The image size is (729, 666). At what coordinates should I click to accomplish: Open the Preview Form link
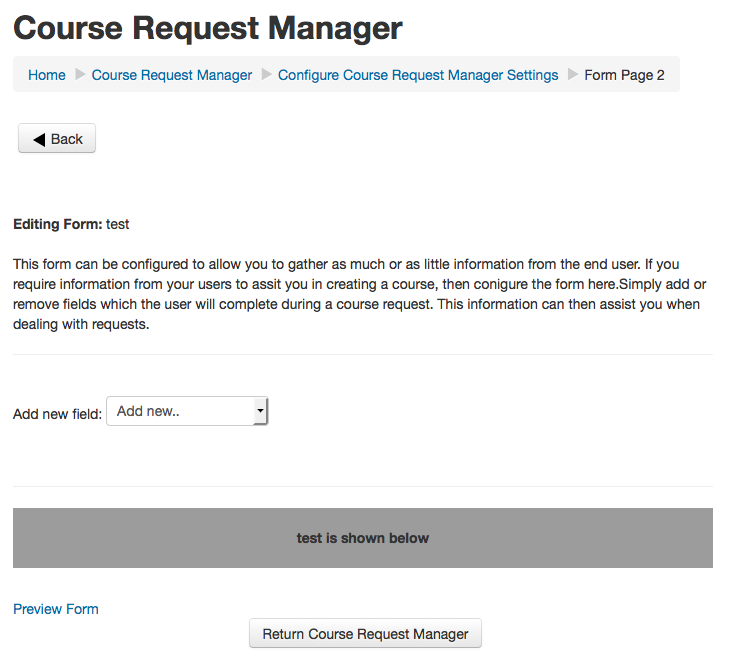click(56, 608)
